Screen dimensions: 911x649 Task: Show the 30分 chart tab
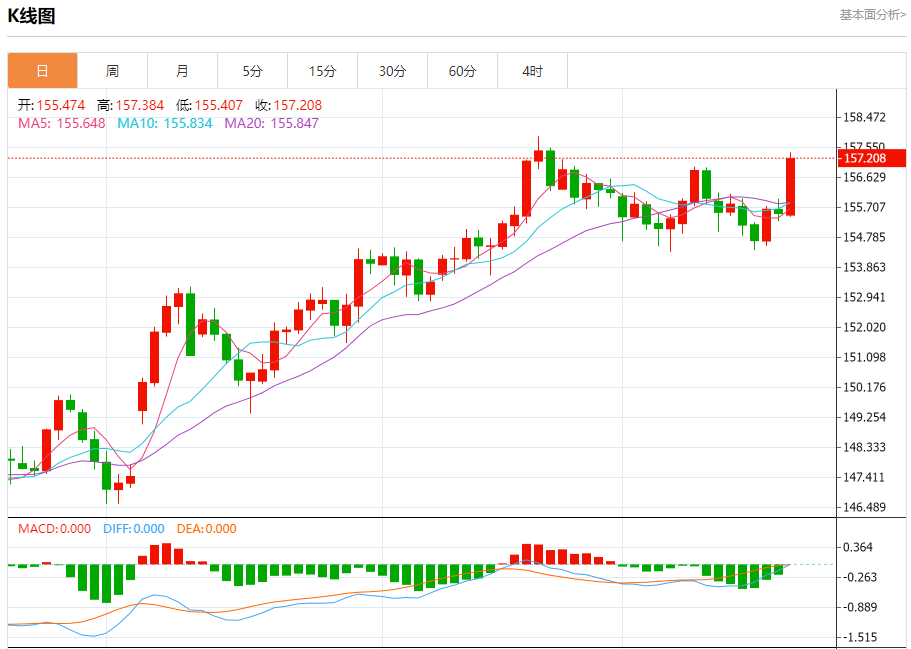click(x=392, y=71)
